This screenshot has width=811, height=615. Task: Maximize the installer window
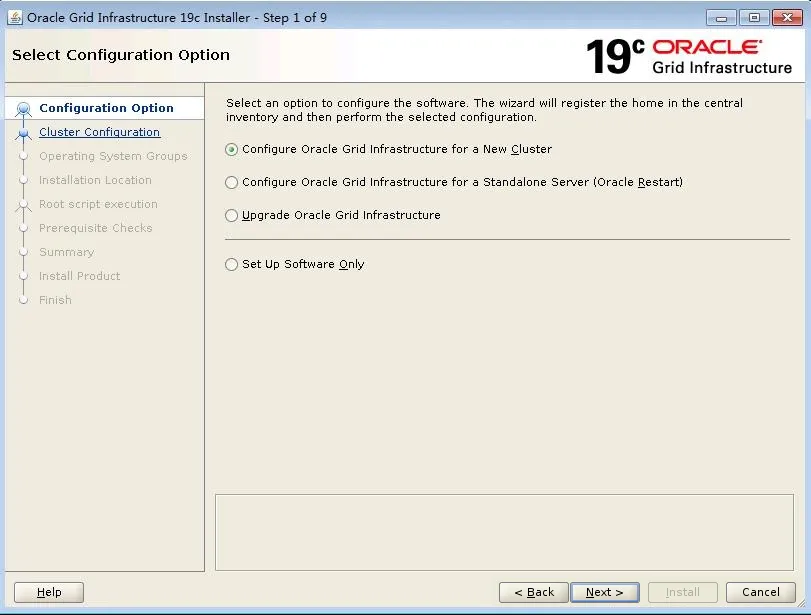(x=754, y=18)
